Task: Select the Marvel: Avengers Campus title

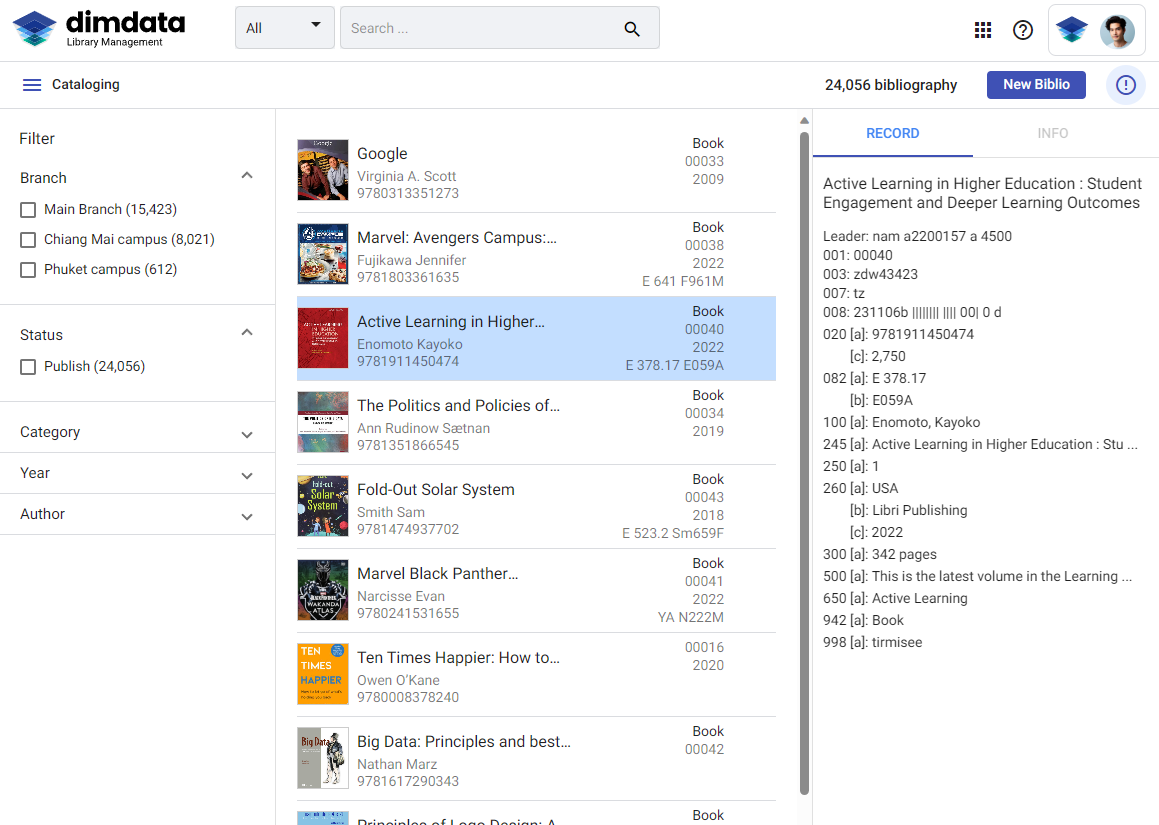Action: tap(457, 238)
